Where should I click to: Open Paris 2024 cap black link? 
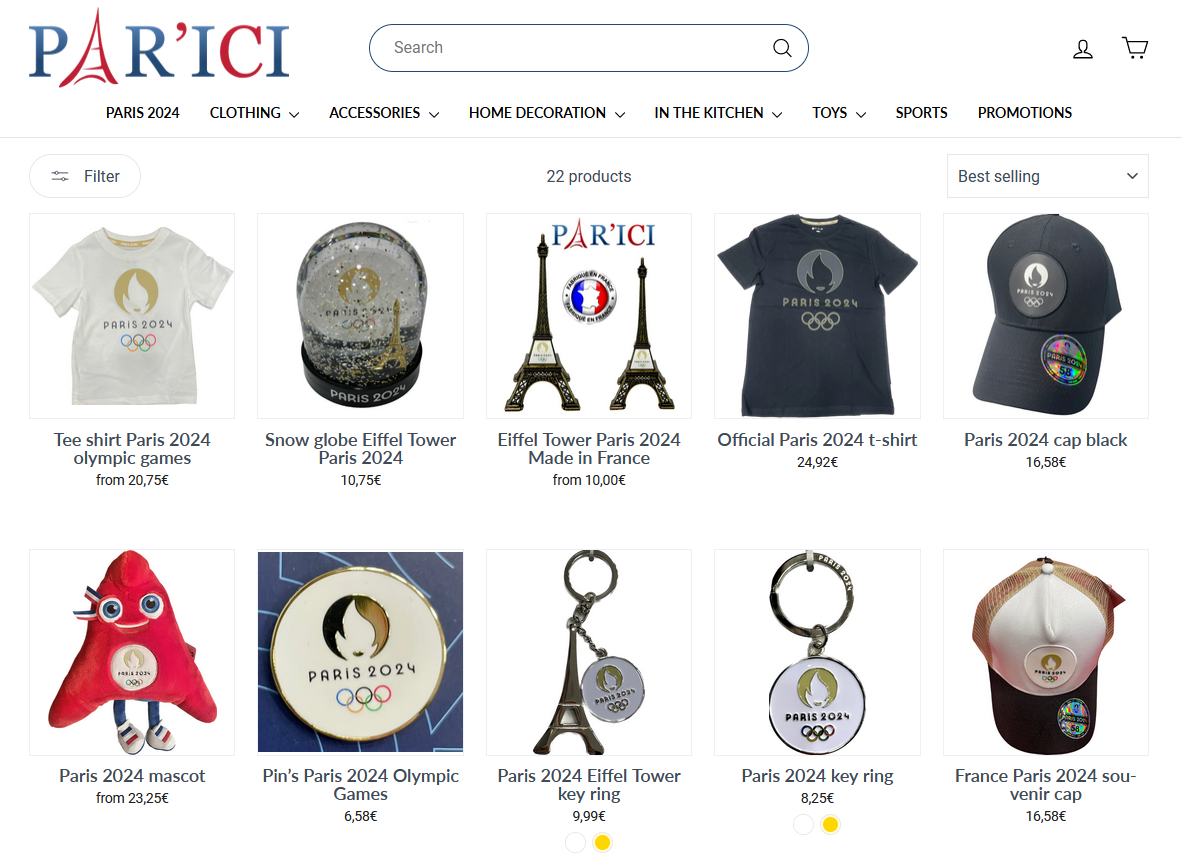pos(1046,440)
